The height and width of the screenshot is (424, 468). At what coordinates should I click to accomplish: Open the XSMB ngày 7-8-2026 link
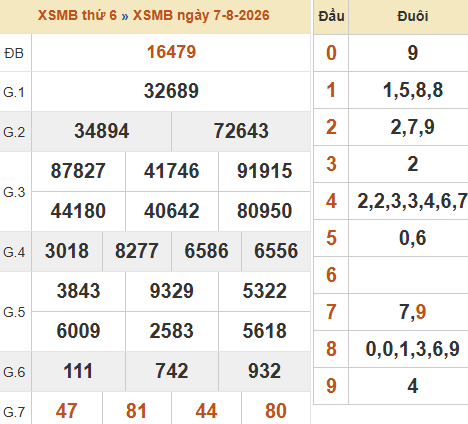point(201,15)
